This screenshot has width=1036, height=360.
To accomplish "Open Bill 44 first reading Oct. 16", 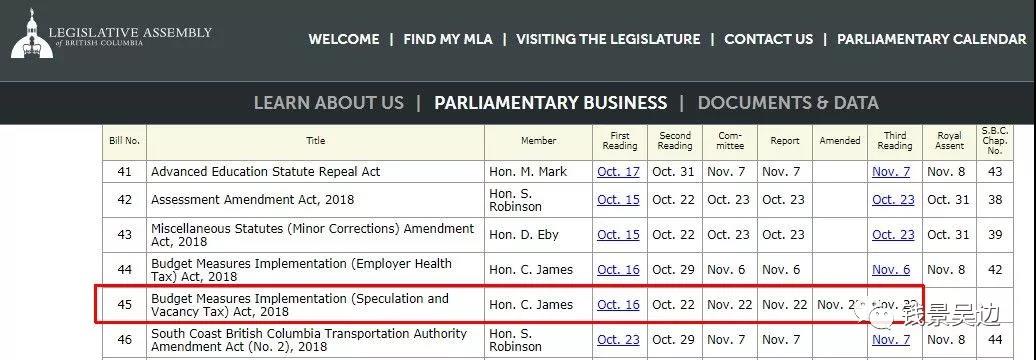I will point(618,270).
